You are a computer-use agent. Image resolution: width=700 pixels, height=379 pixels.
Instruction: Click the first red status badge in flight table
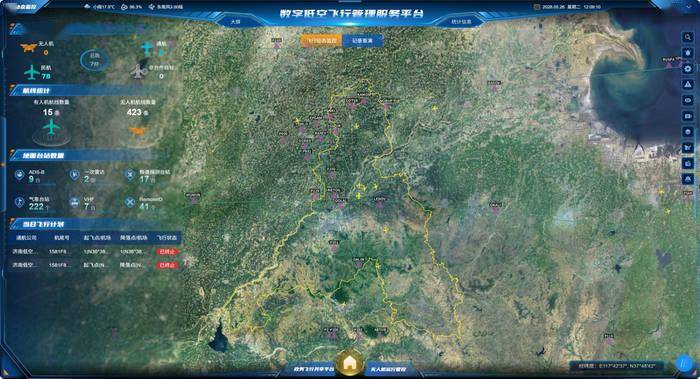pos(167,252)
